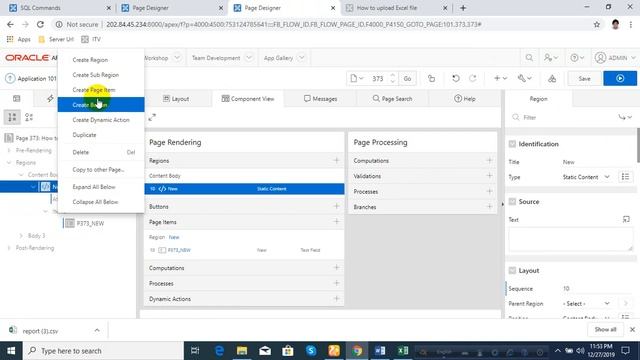Image resolution: width=640 pixels, height=360 pixels.
Task: Open the administration user-settings icon menu
Action: point(551,58)
